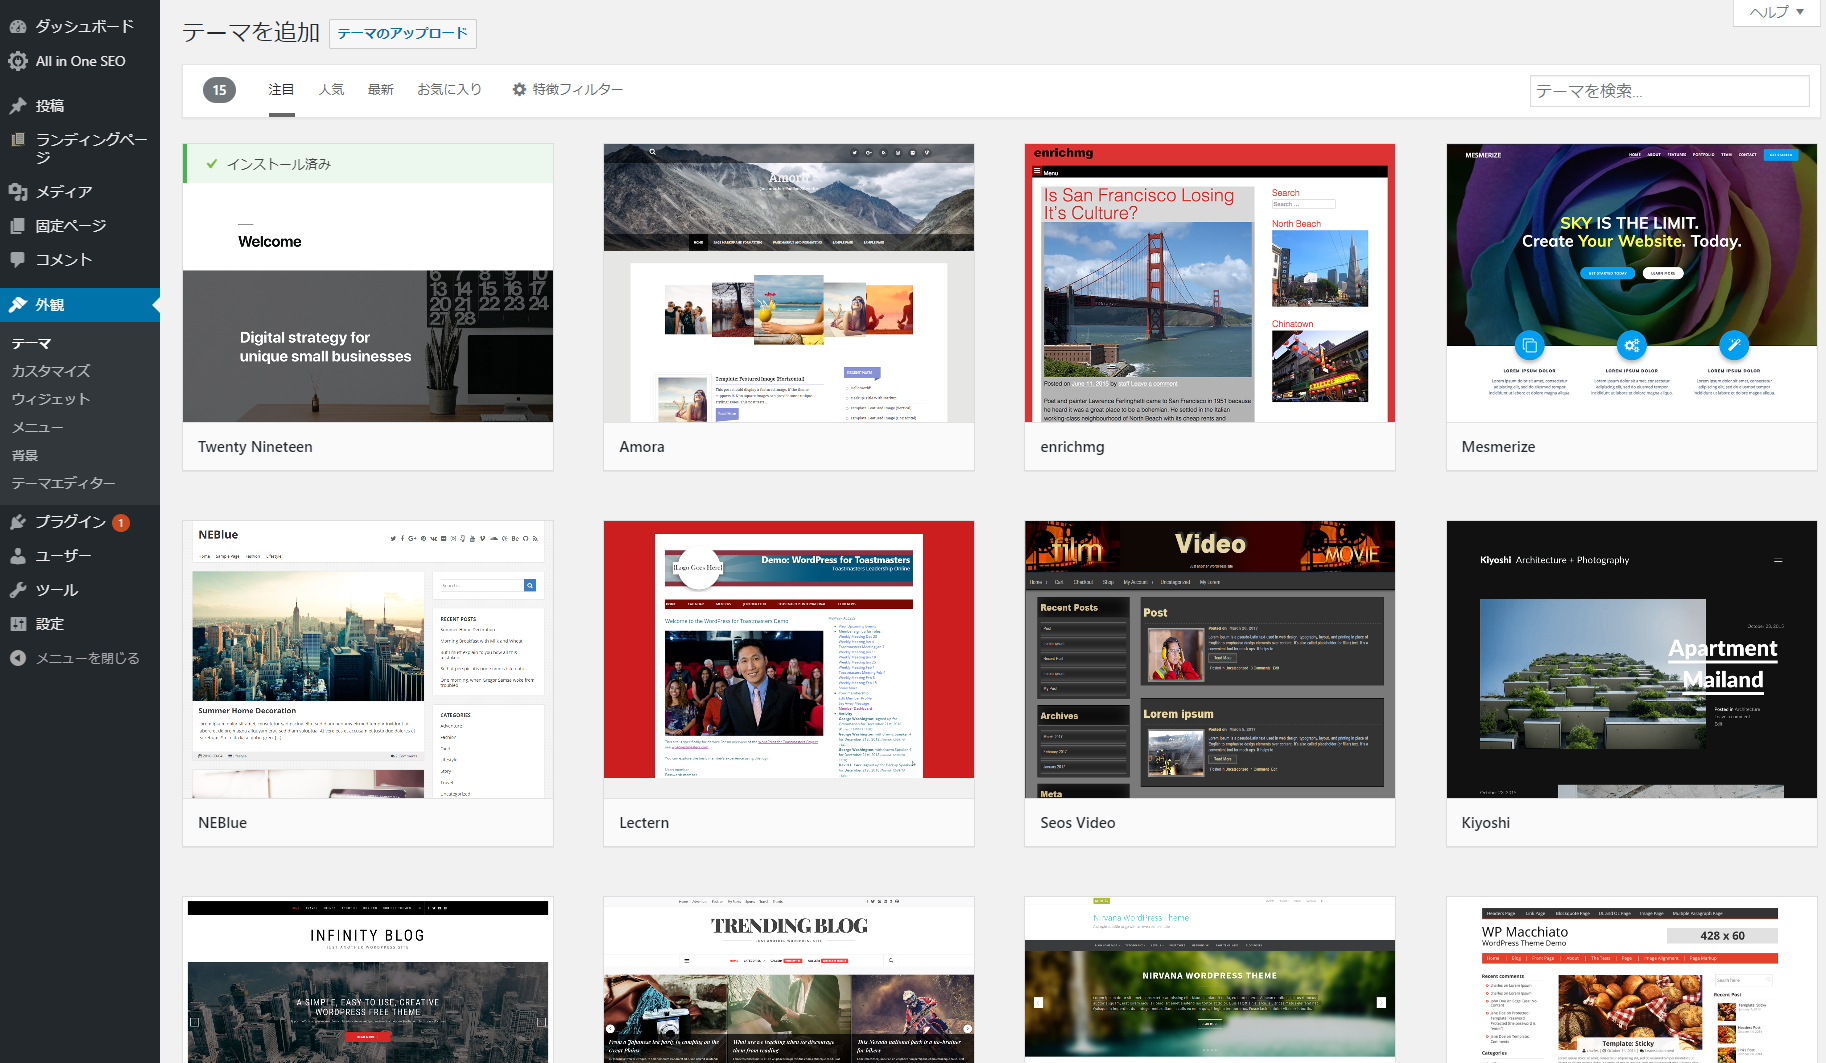Viewport: 1826px width, 1063px height.
Task: Click the Comments speech bubble icon
Action: (x=18, y=260)
